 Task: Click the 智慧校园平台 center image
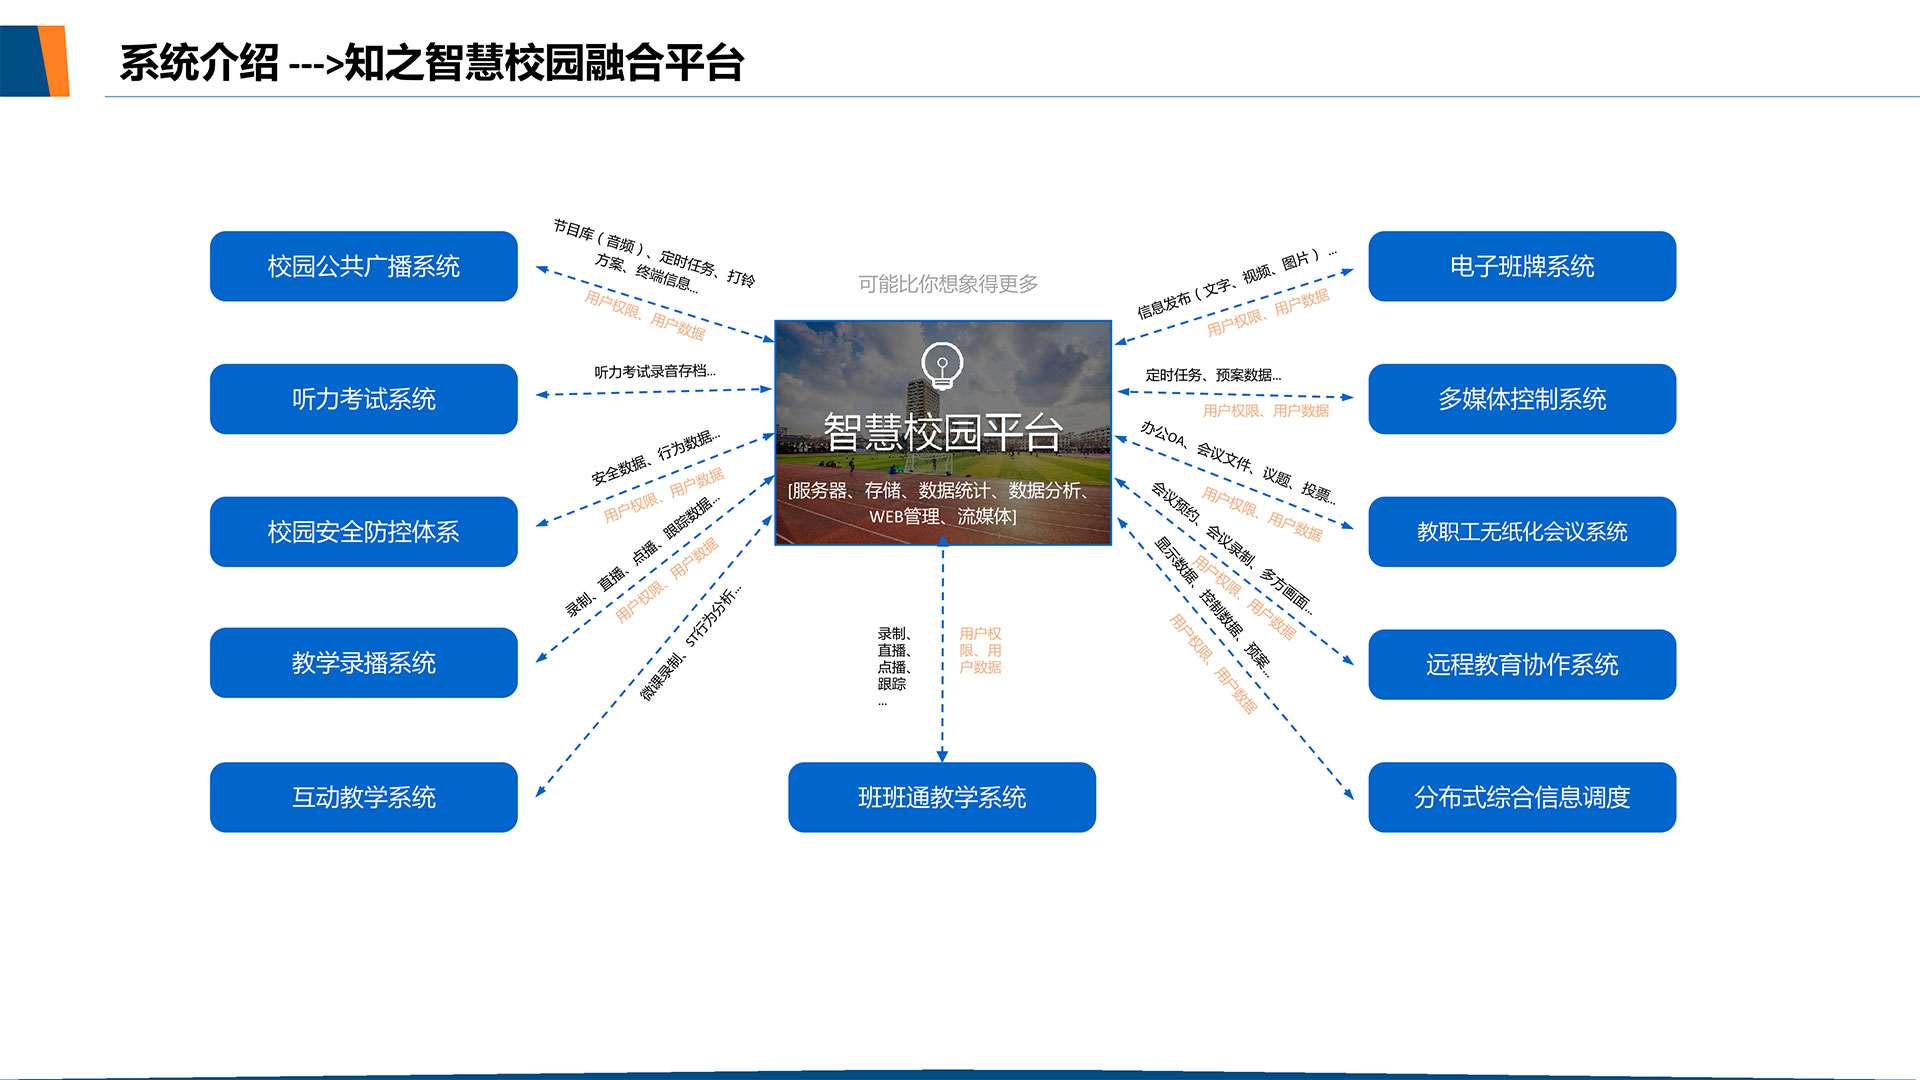943,433
